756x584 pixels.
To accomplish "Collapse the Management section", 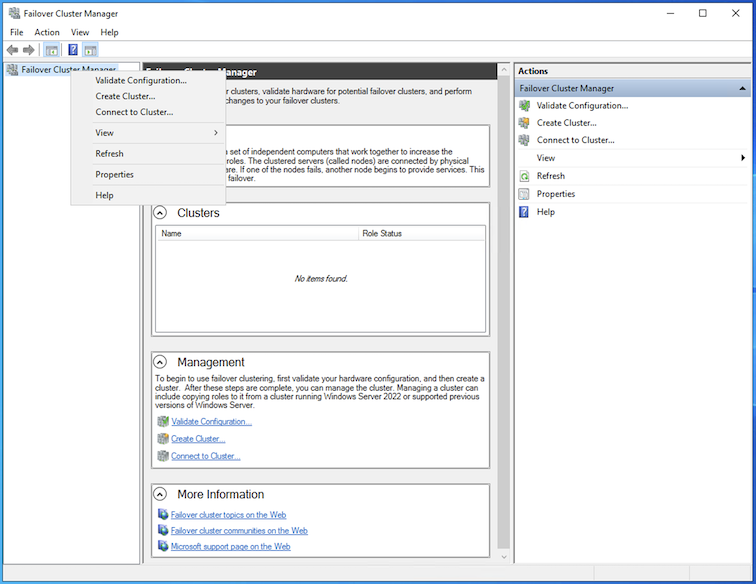I will [160, 362].
